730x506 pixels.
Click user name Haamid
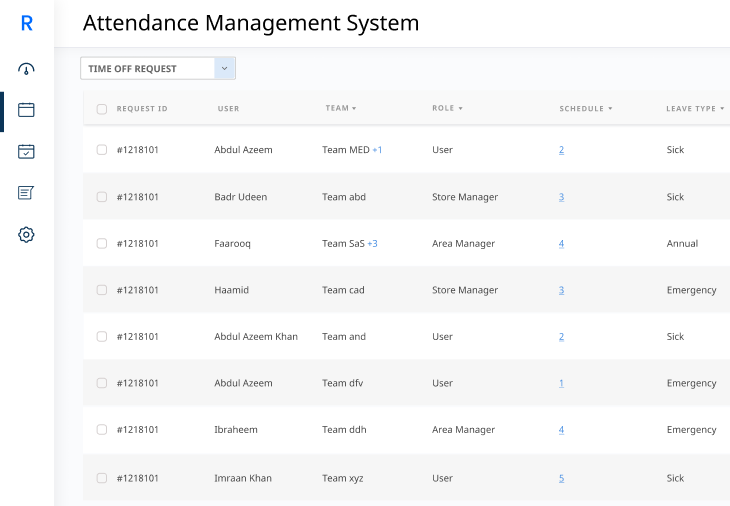231,290
